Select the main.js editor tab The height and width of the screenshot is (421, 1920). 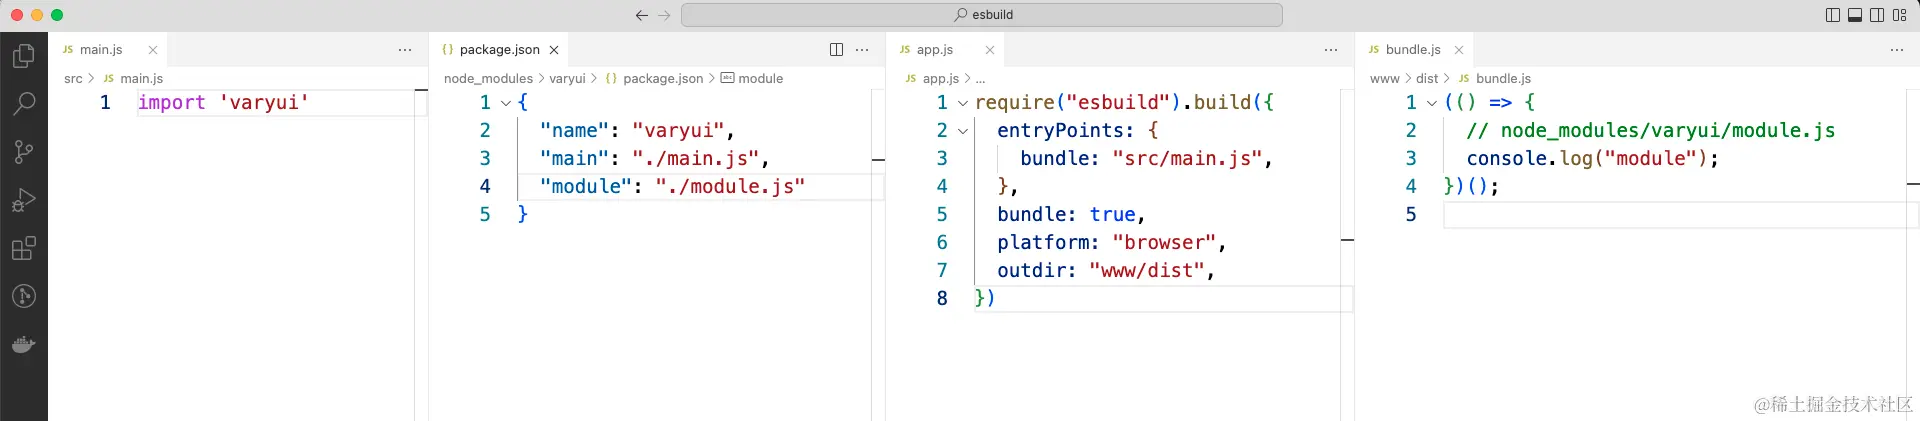tap(101, 50)
